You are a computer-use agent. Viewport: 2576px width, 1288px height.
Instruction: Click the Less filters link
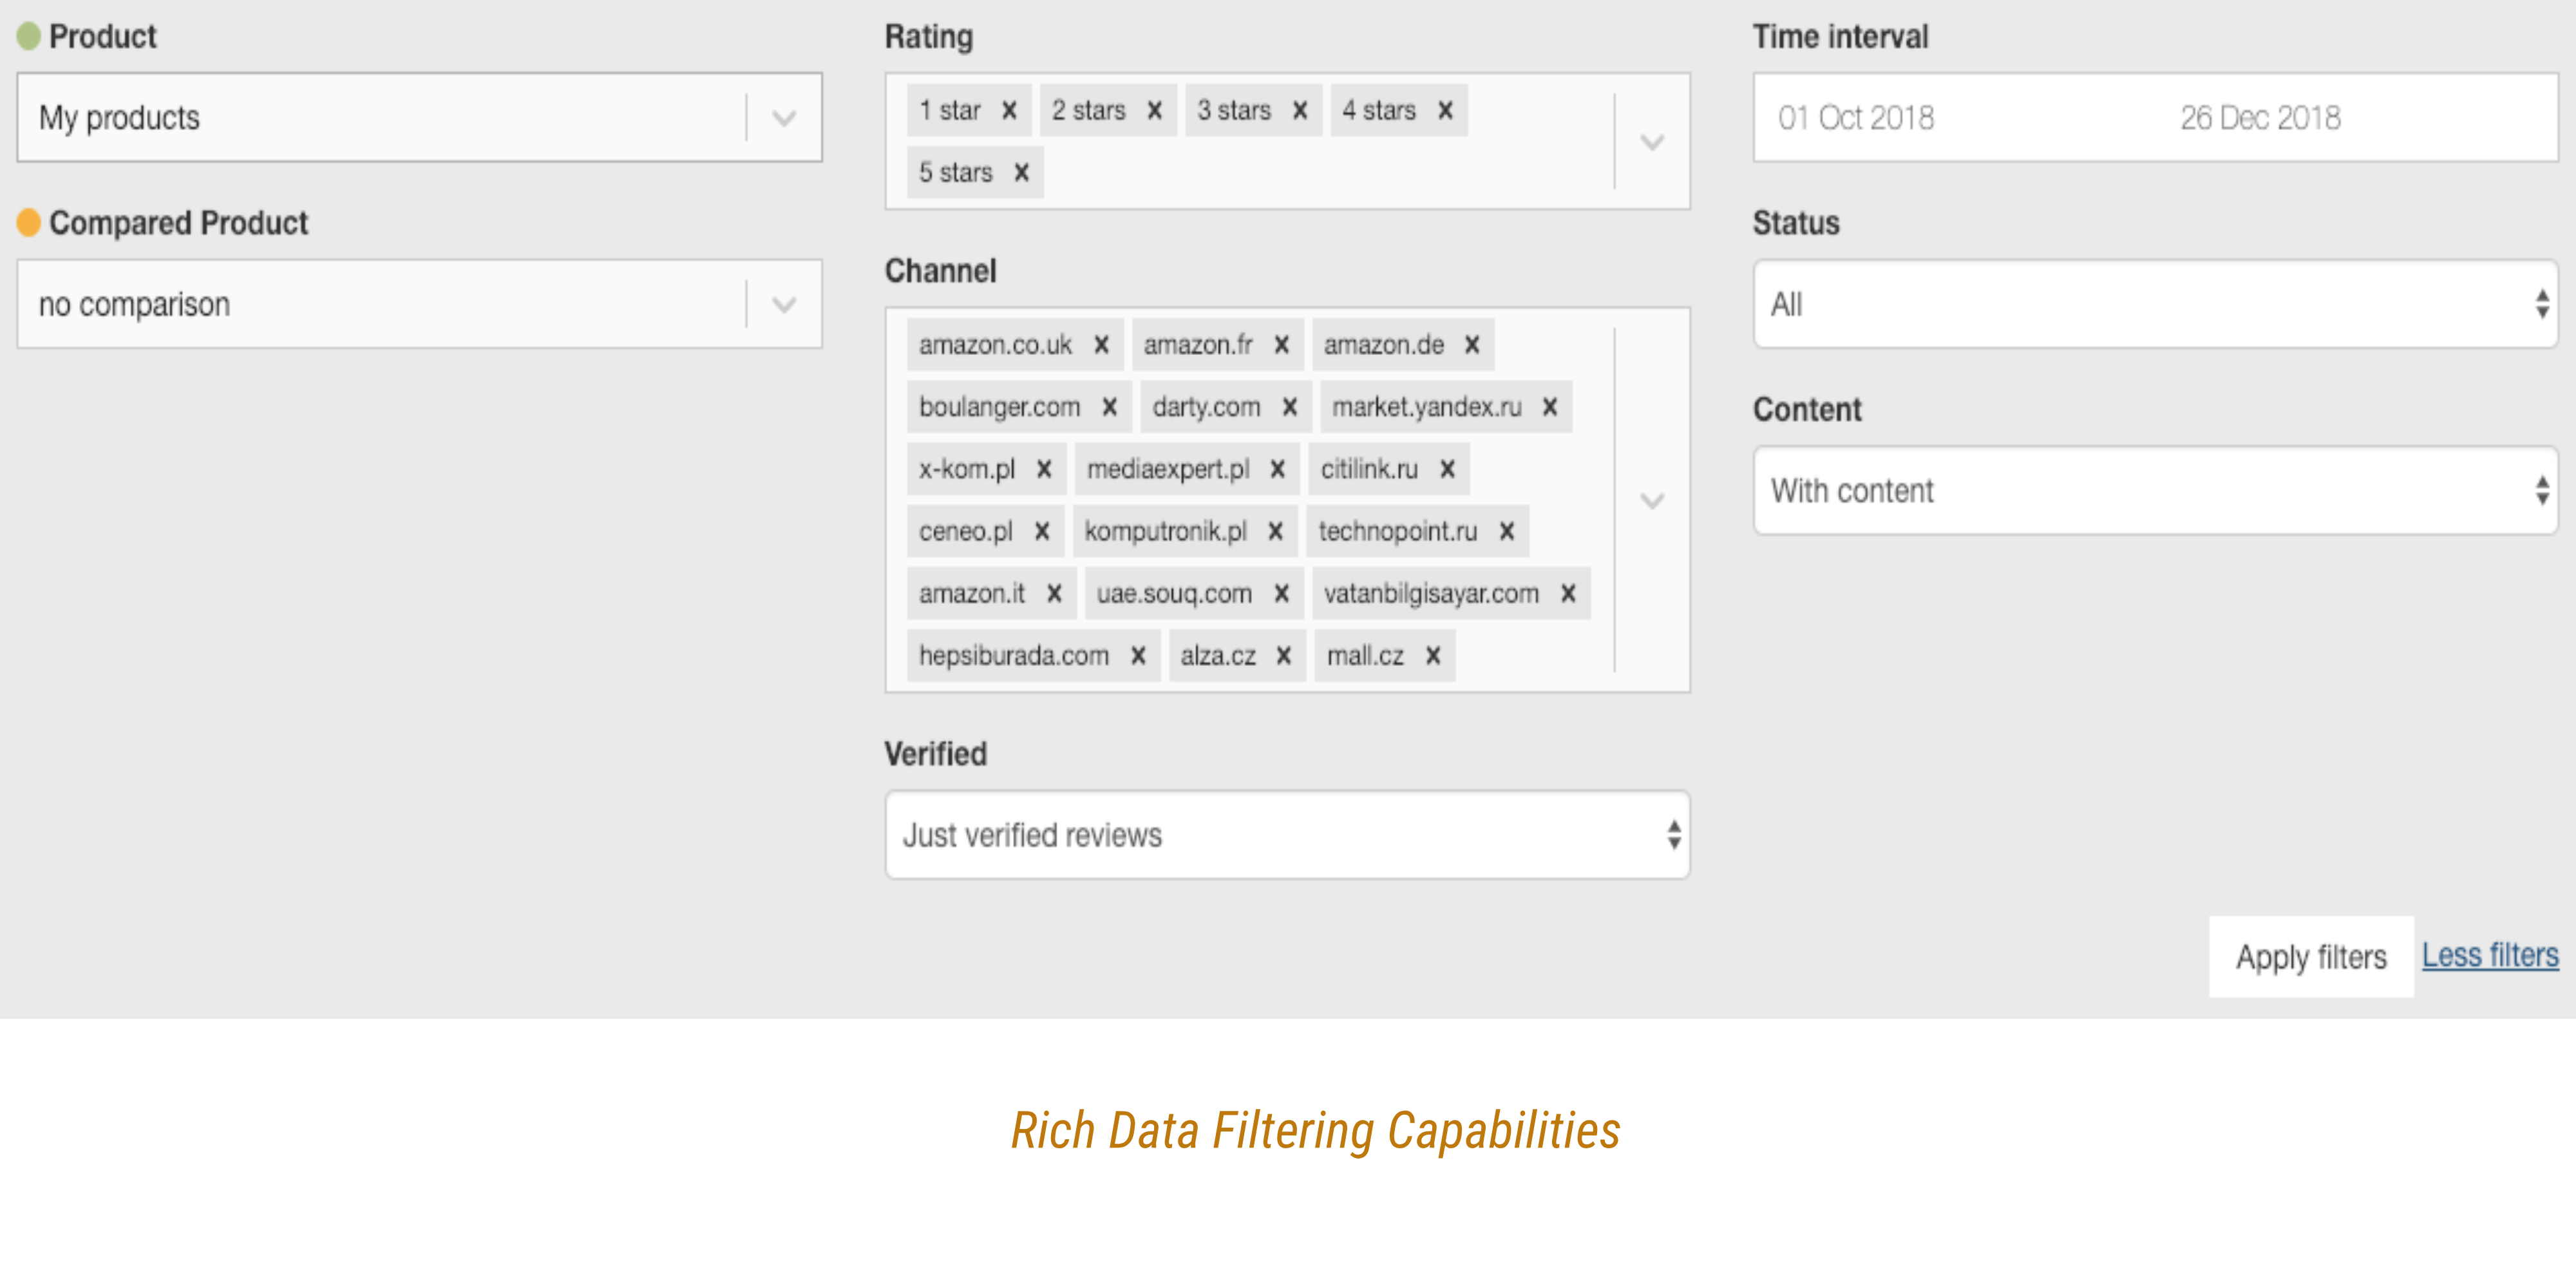click(x=2490, y=956)
